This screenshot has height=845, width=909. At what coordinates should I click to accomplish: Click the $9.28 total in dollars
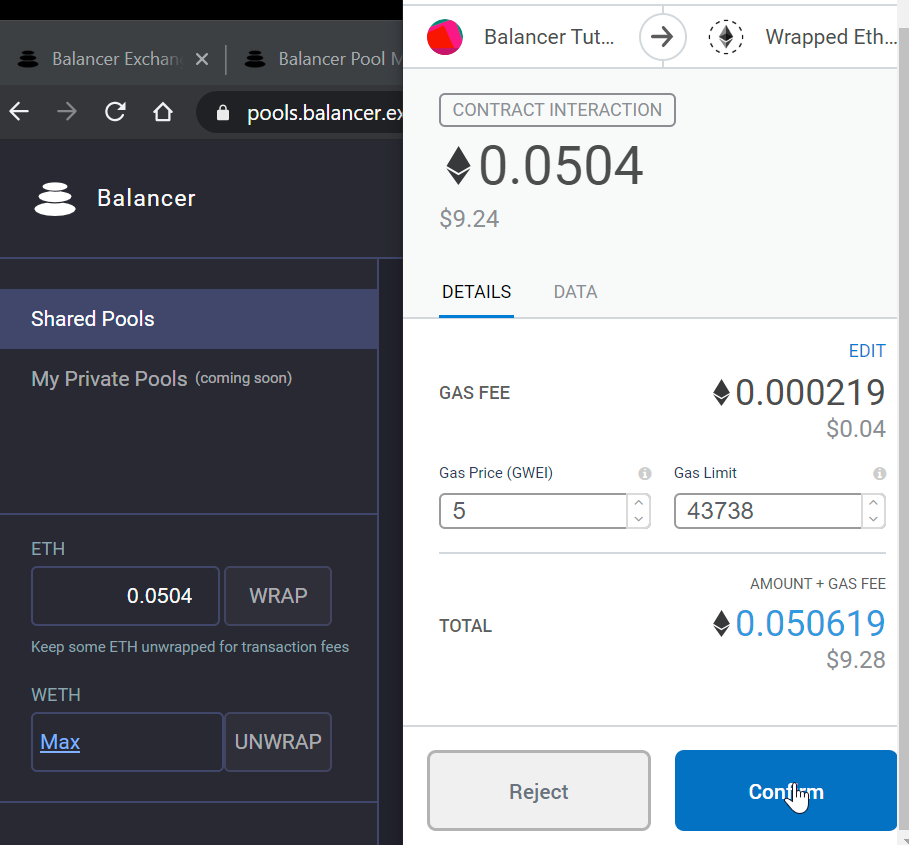pyautogui.click(x=856, y=660)
